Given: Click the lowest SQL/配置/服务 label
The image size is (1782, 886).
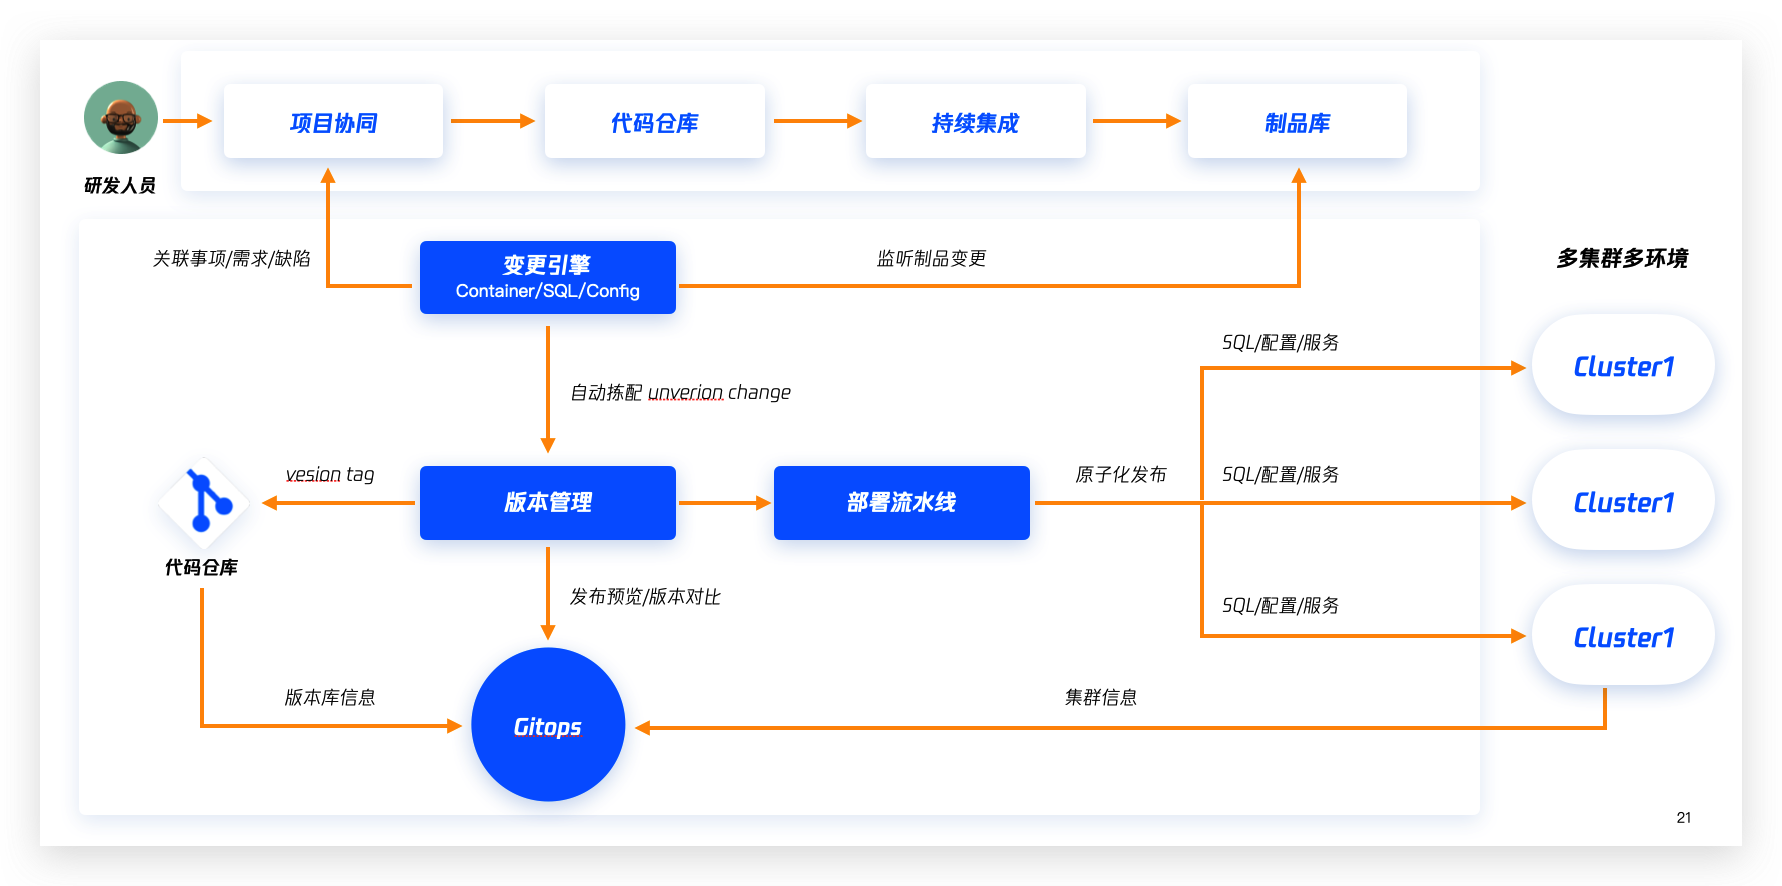Looking at the screenshot, I should (x=1280, y=605).
